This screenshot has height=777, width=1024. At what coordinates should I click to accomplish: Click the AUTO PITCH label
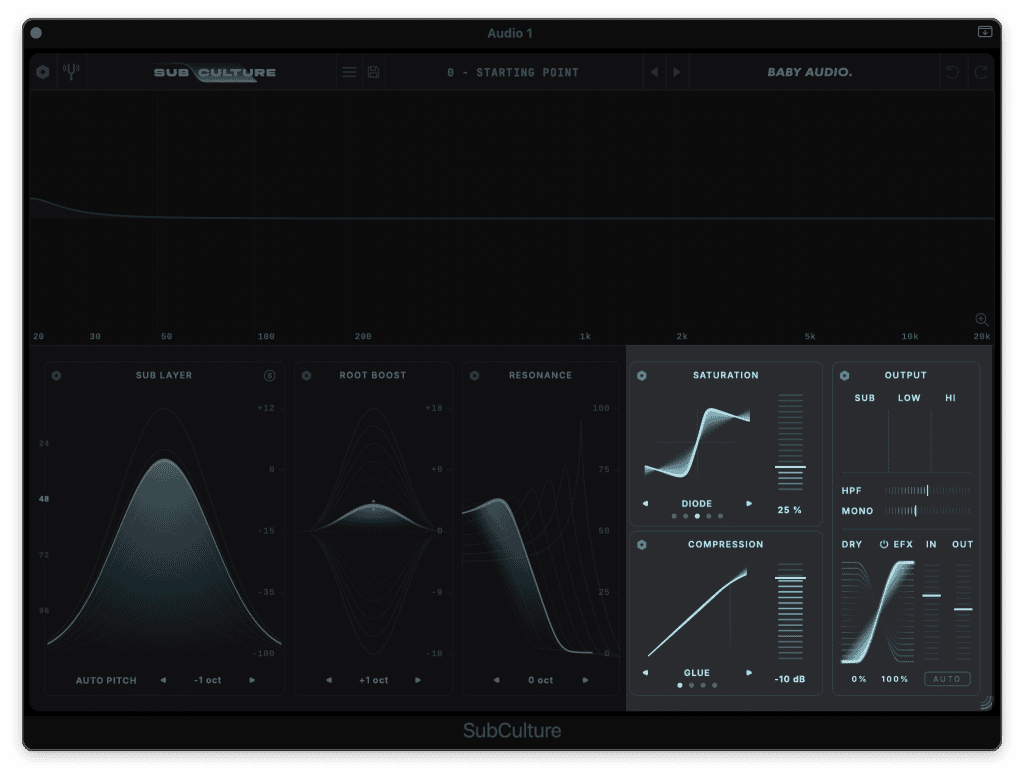[106, 680]
